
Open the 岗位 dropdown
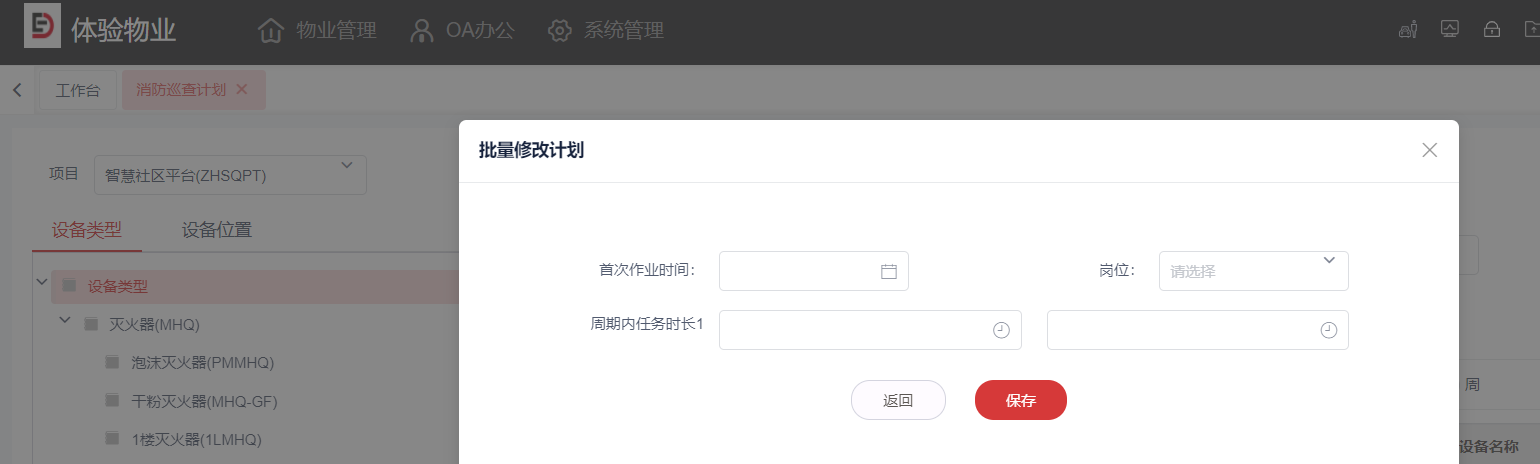(x=1253, y=271)
